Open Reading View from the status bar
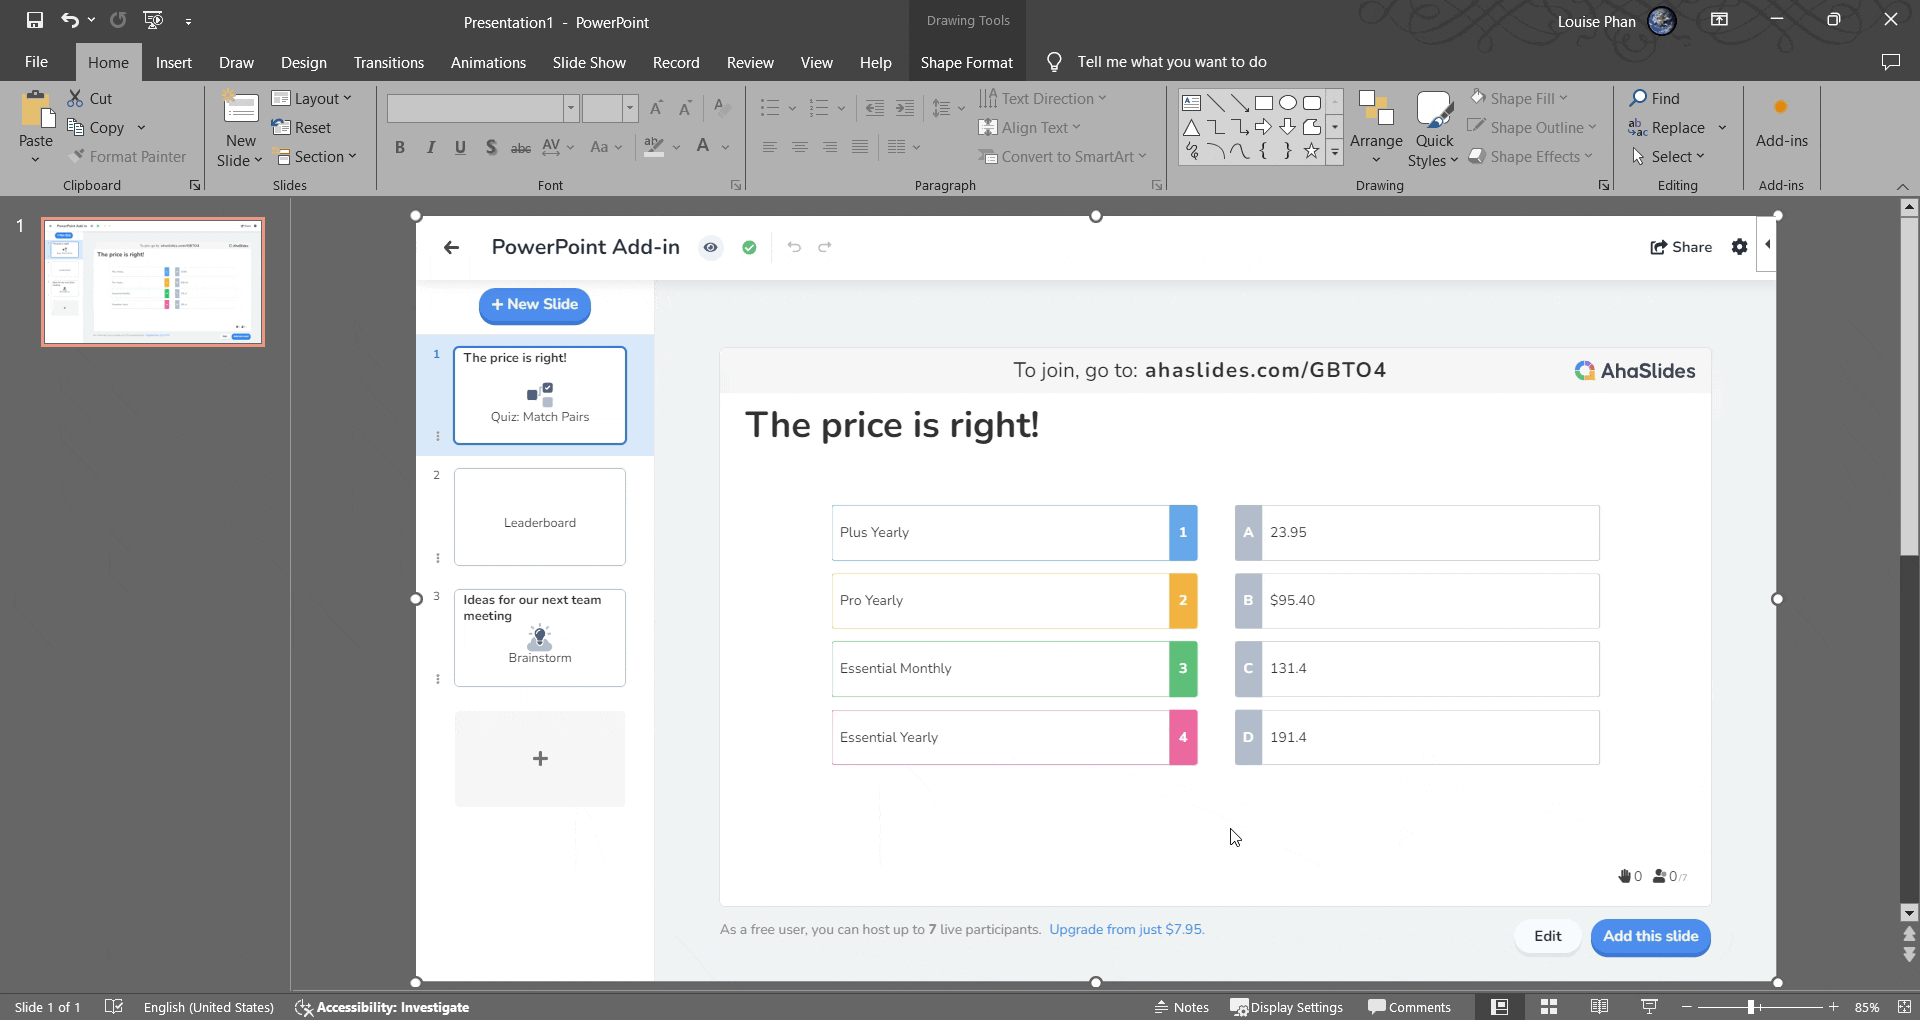Viewport: 1920px width, 1020px height. (1599, 1007)
